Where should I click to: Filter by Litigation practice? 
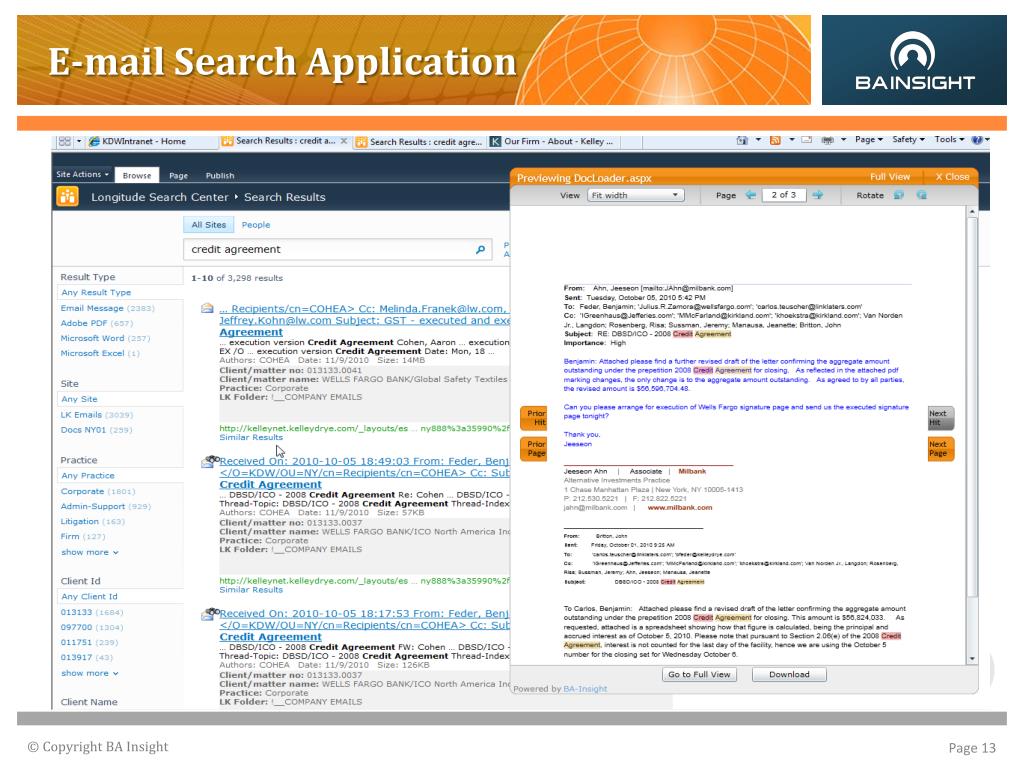[92, 521]
